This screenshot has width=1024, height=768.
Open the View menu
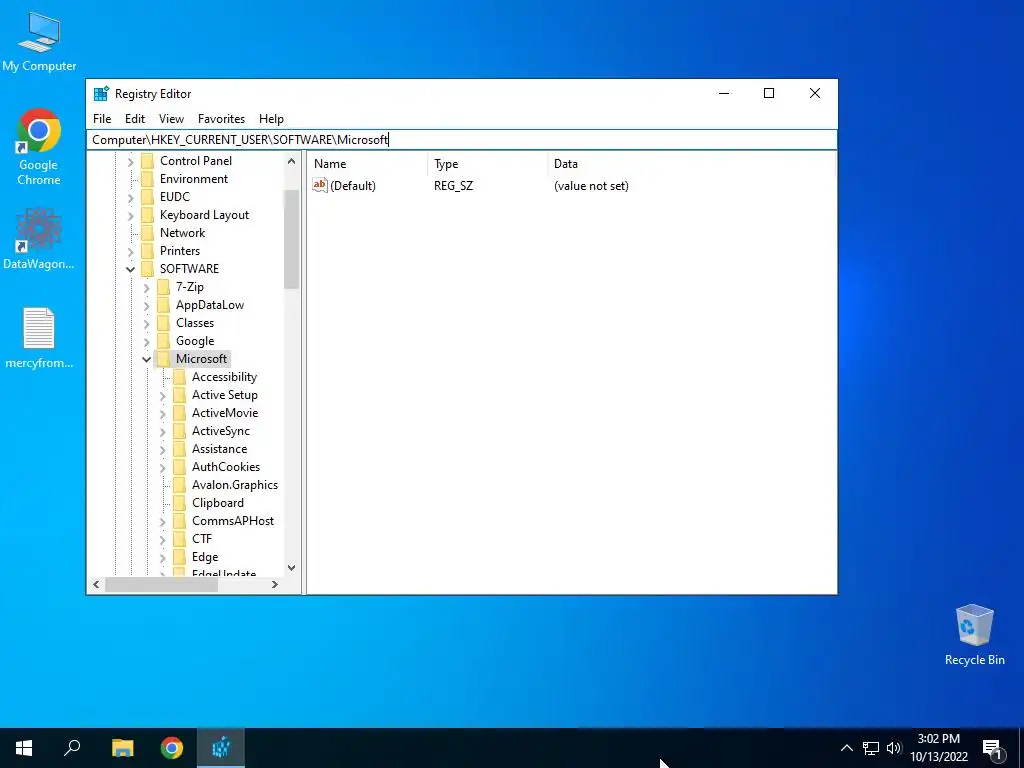171,119
